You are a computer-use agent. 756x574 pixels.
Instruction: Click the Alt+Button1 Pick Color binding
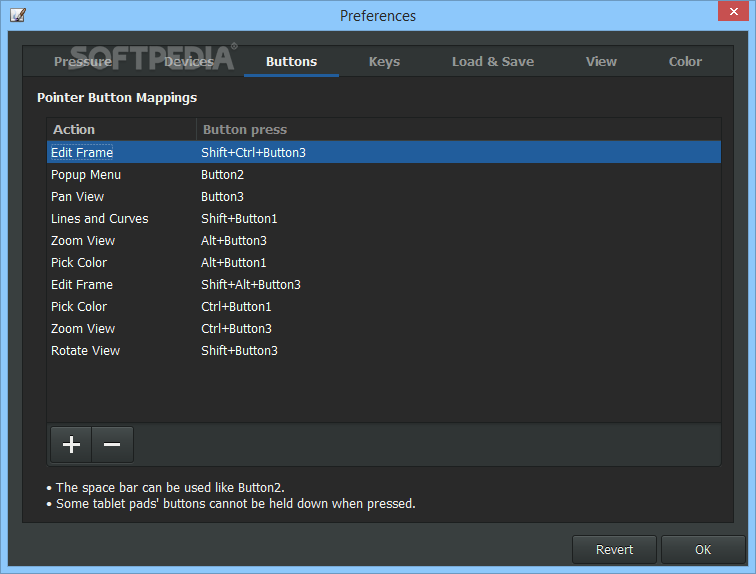(234, 263)
